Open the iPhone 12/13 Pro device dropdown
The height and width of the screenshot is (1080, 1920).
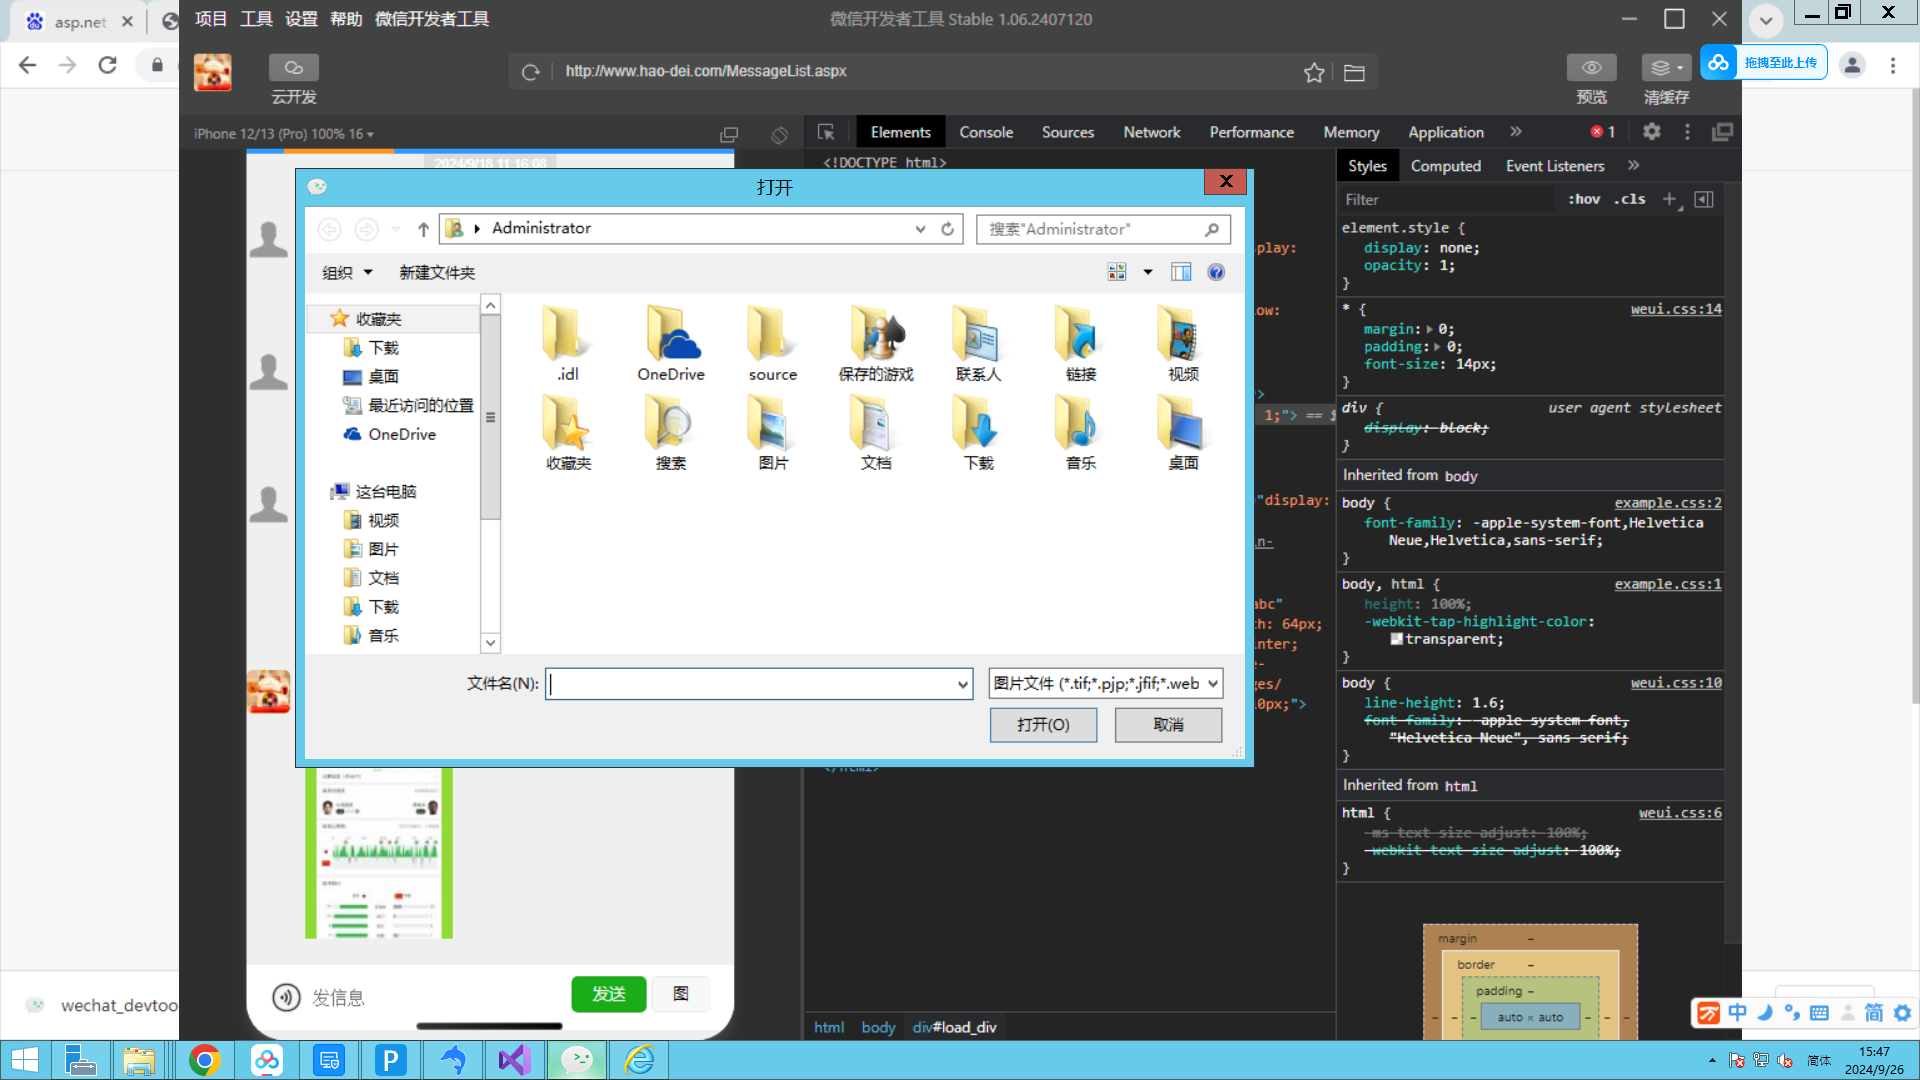coord(284,134)
